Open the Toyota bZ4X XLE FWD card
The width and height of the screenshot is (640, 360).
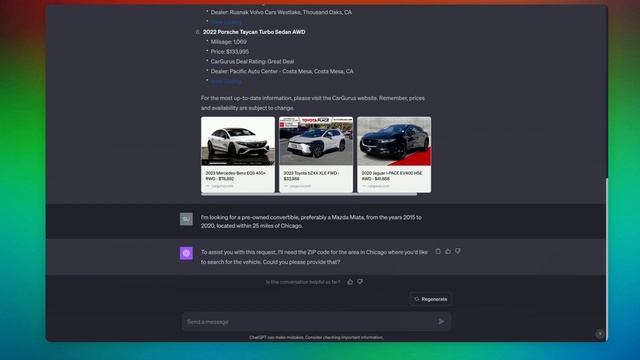tap(316, 154)
